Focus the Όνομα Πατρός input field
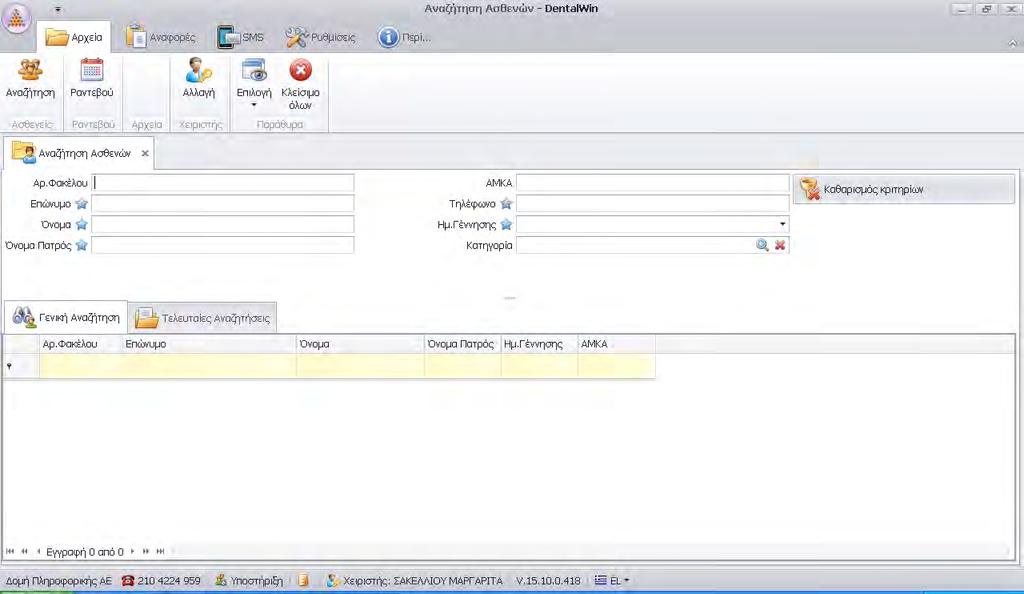This screenshot has height=594, width=1024. (x=223, y=245)
